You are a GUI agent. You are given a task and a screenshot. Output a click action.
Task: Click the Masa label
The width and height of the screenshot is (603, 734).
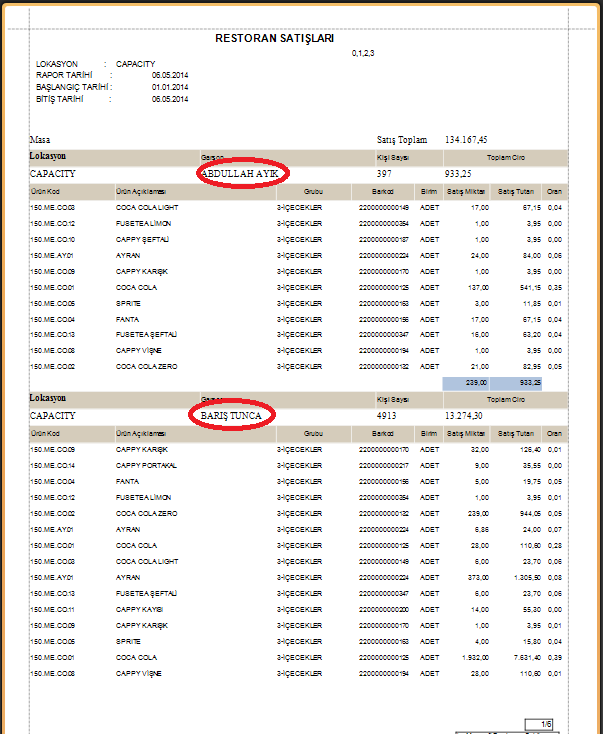click(x=40, y=139)
